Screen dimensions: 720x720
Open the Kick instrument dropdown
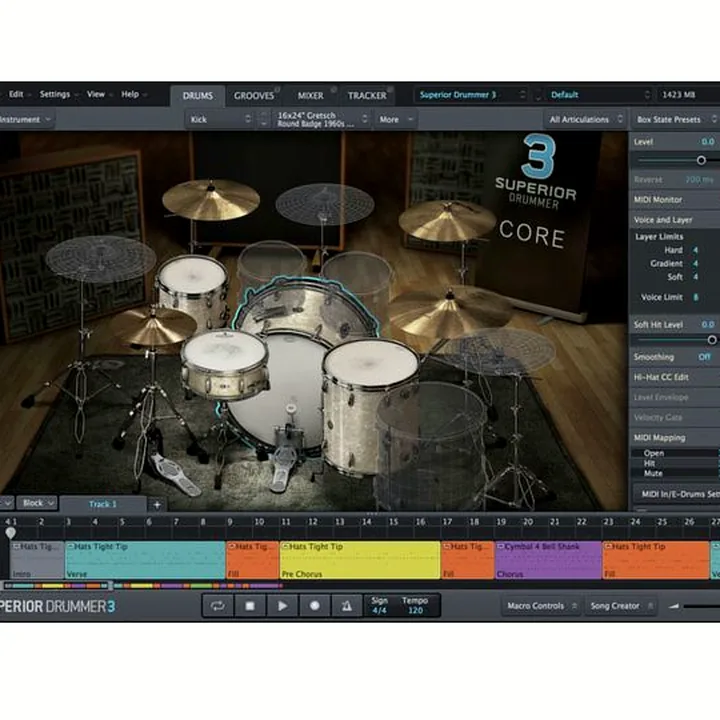220,119
